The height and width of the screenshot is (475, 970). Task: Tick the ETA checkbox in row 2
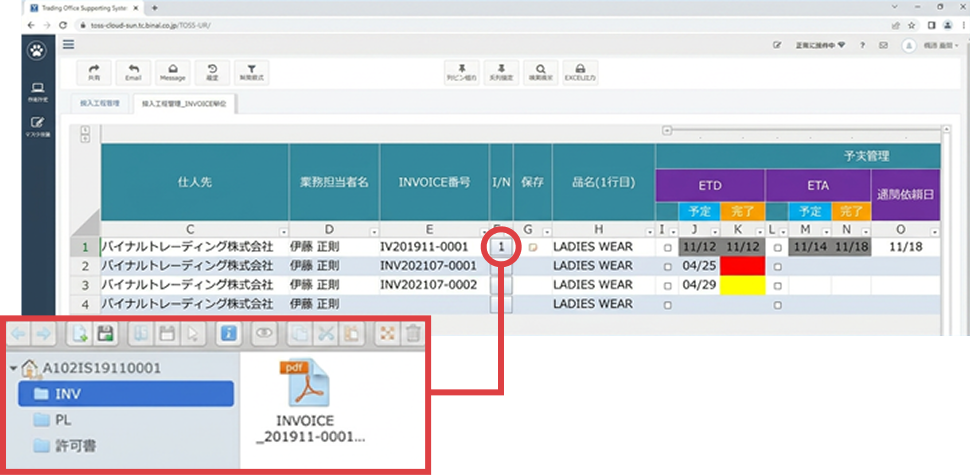click(x=778, y=267)
